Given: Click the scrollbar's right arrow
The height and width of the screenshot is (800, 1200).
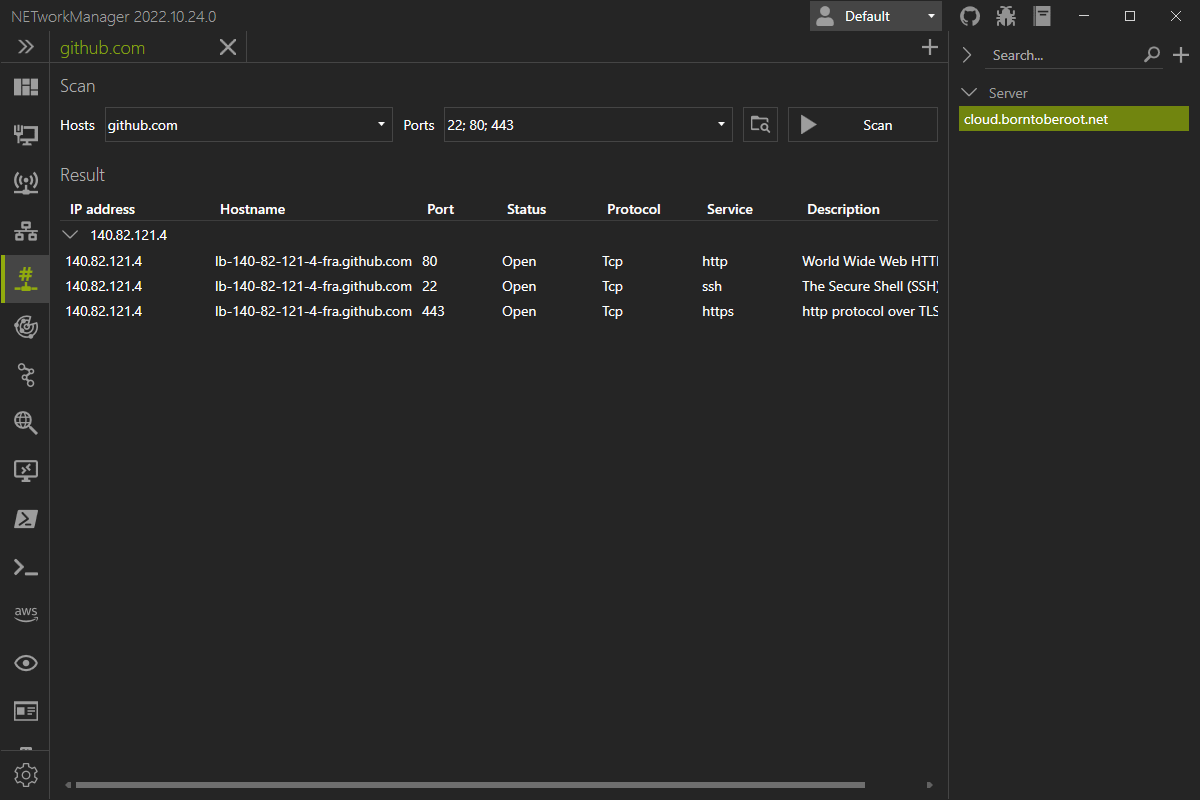Looking at the screenshot, I should click(930, 785).
